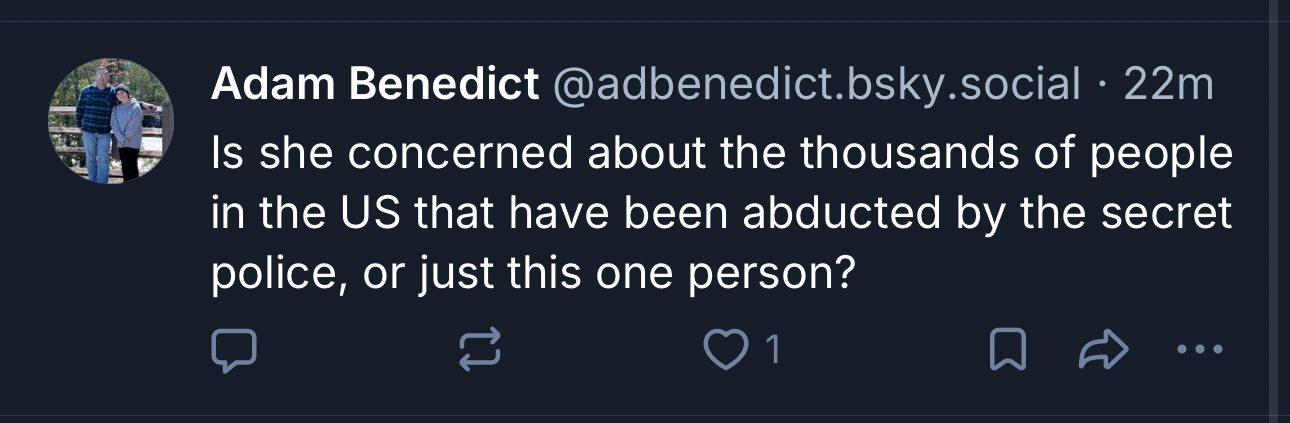Open the @adbenedict.bsky.social handle link
This screenshot has height=423, width=1290.
(817, 86)
